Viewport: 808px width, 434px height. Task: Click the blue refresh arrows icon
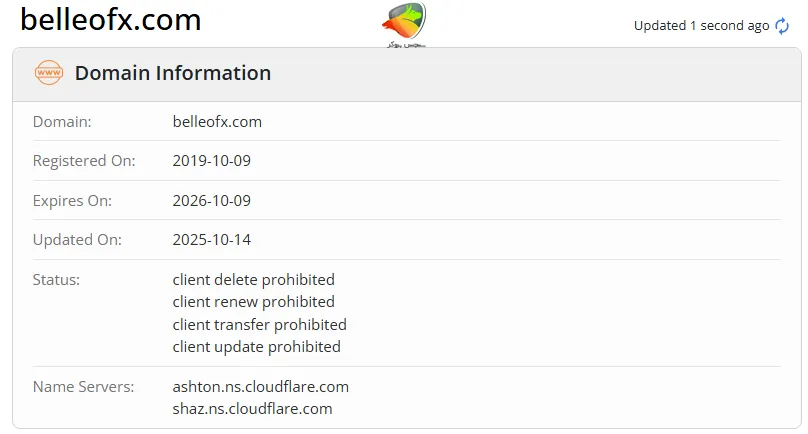click(x=782, y=26)
